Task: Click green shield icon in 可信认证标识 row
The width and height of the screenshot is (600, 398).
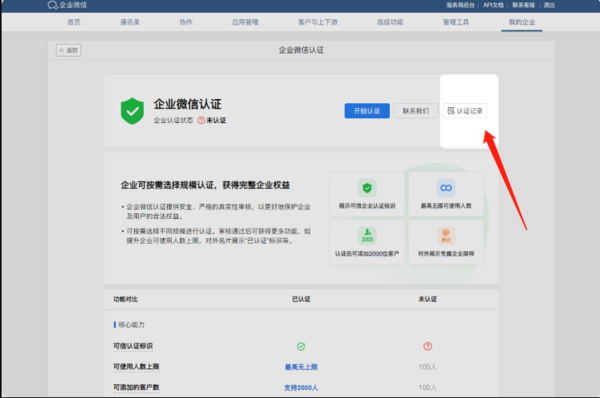Action: (301, 346)
